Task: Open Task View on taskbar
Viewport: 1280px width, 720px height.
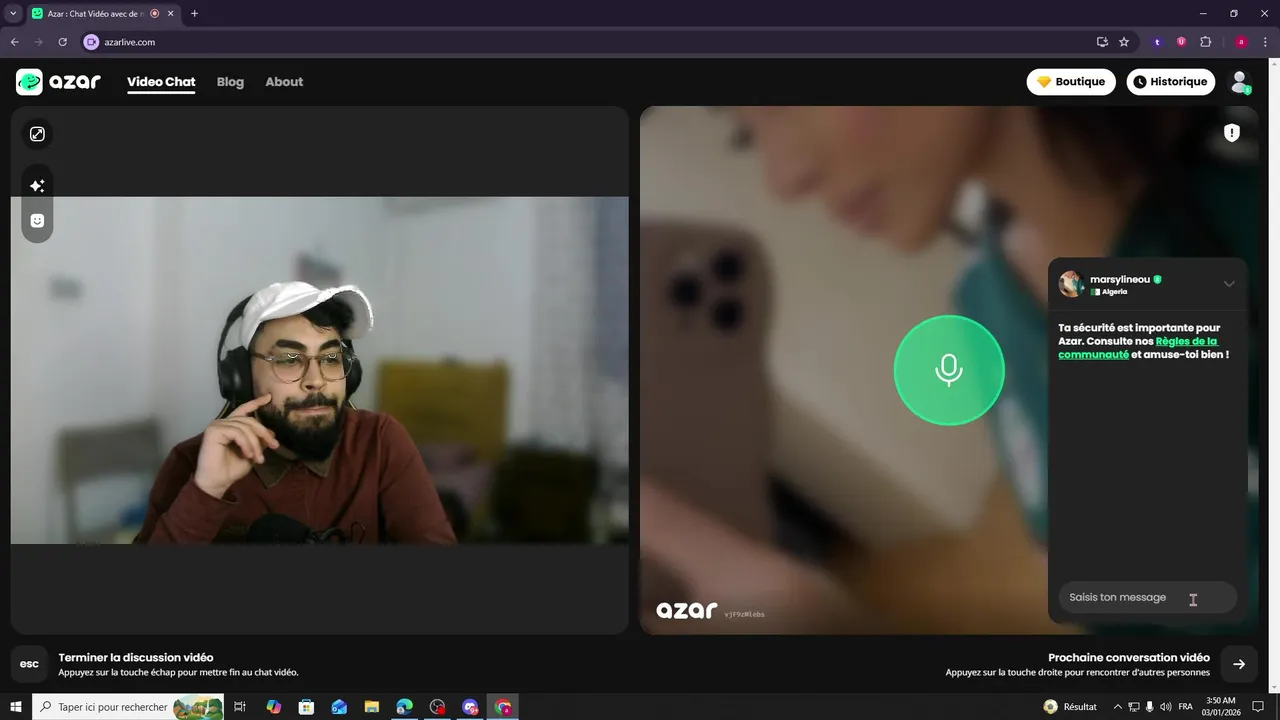Action: click(240, 707)
